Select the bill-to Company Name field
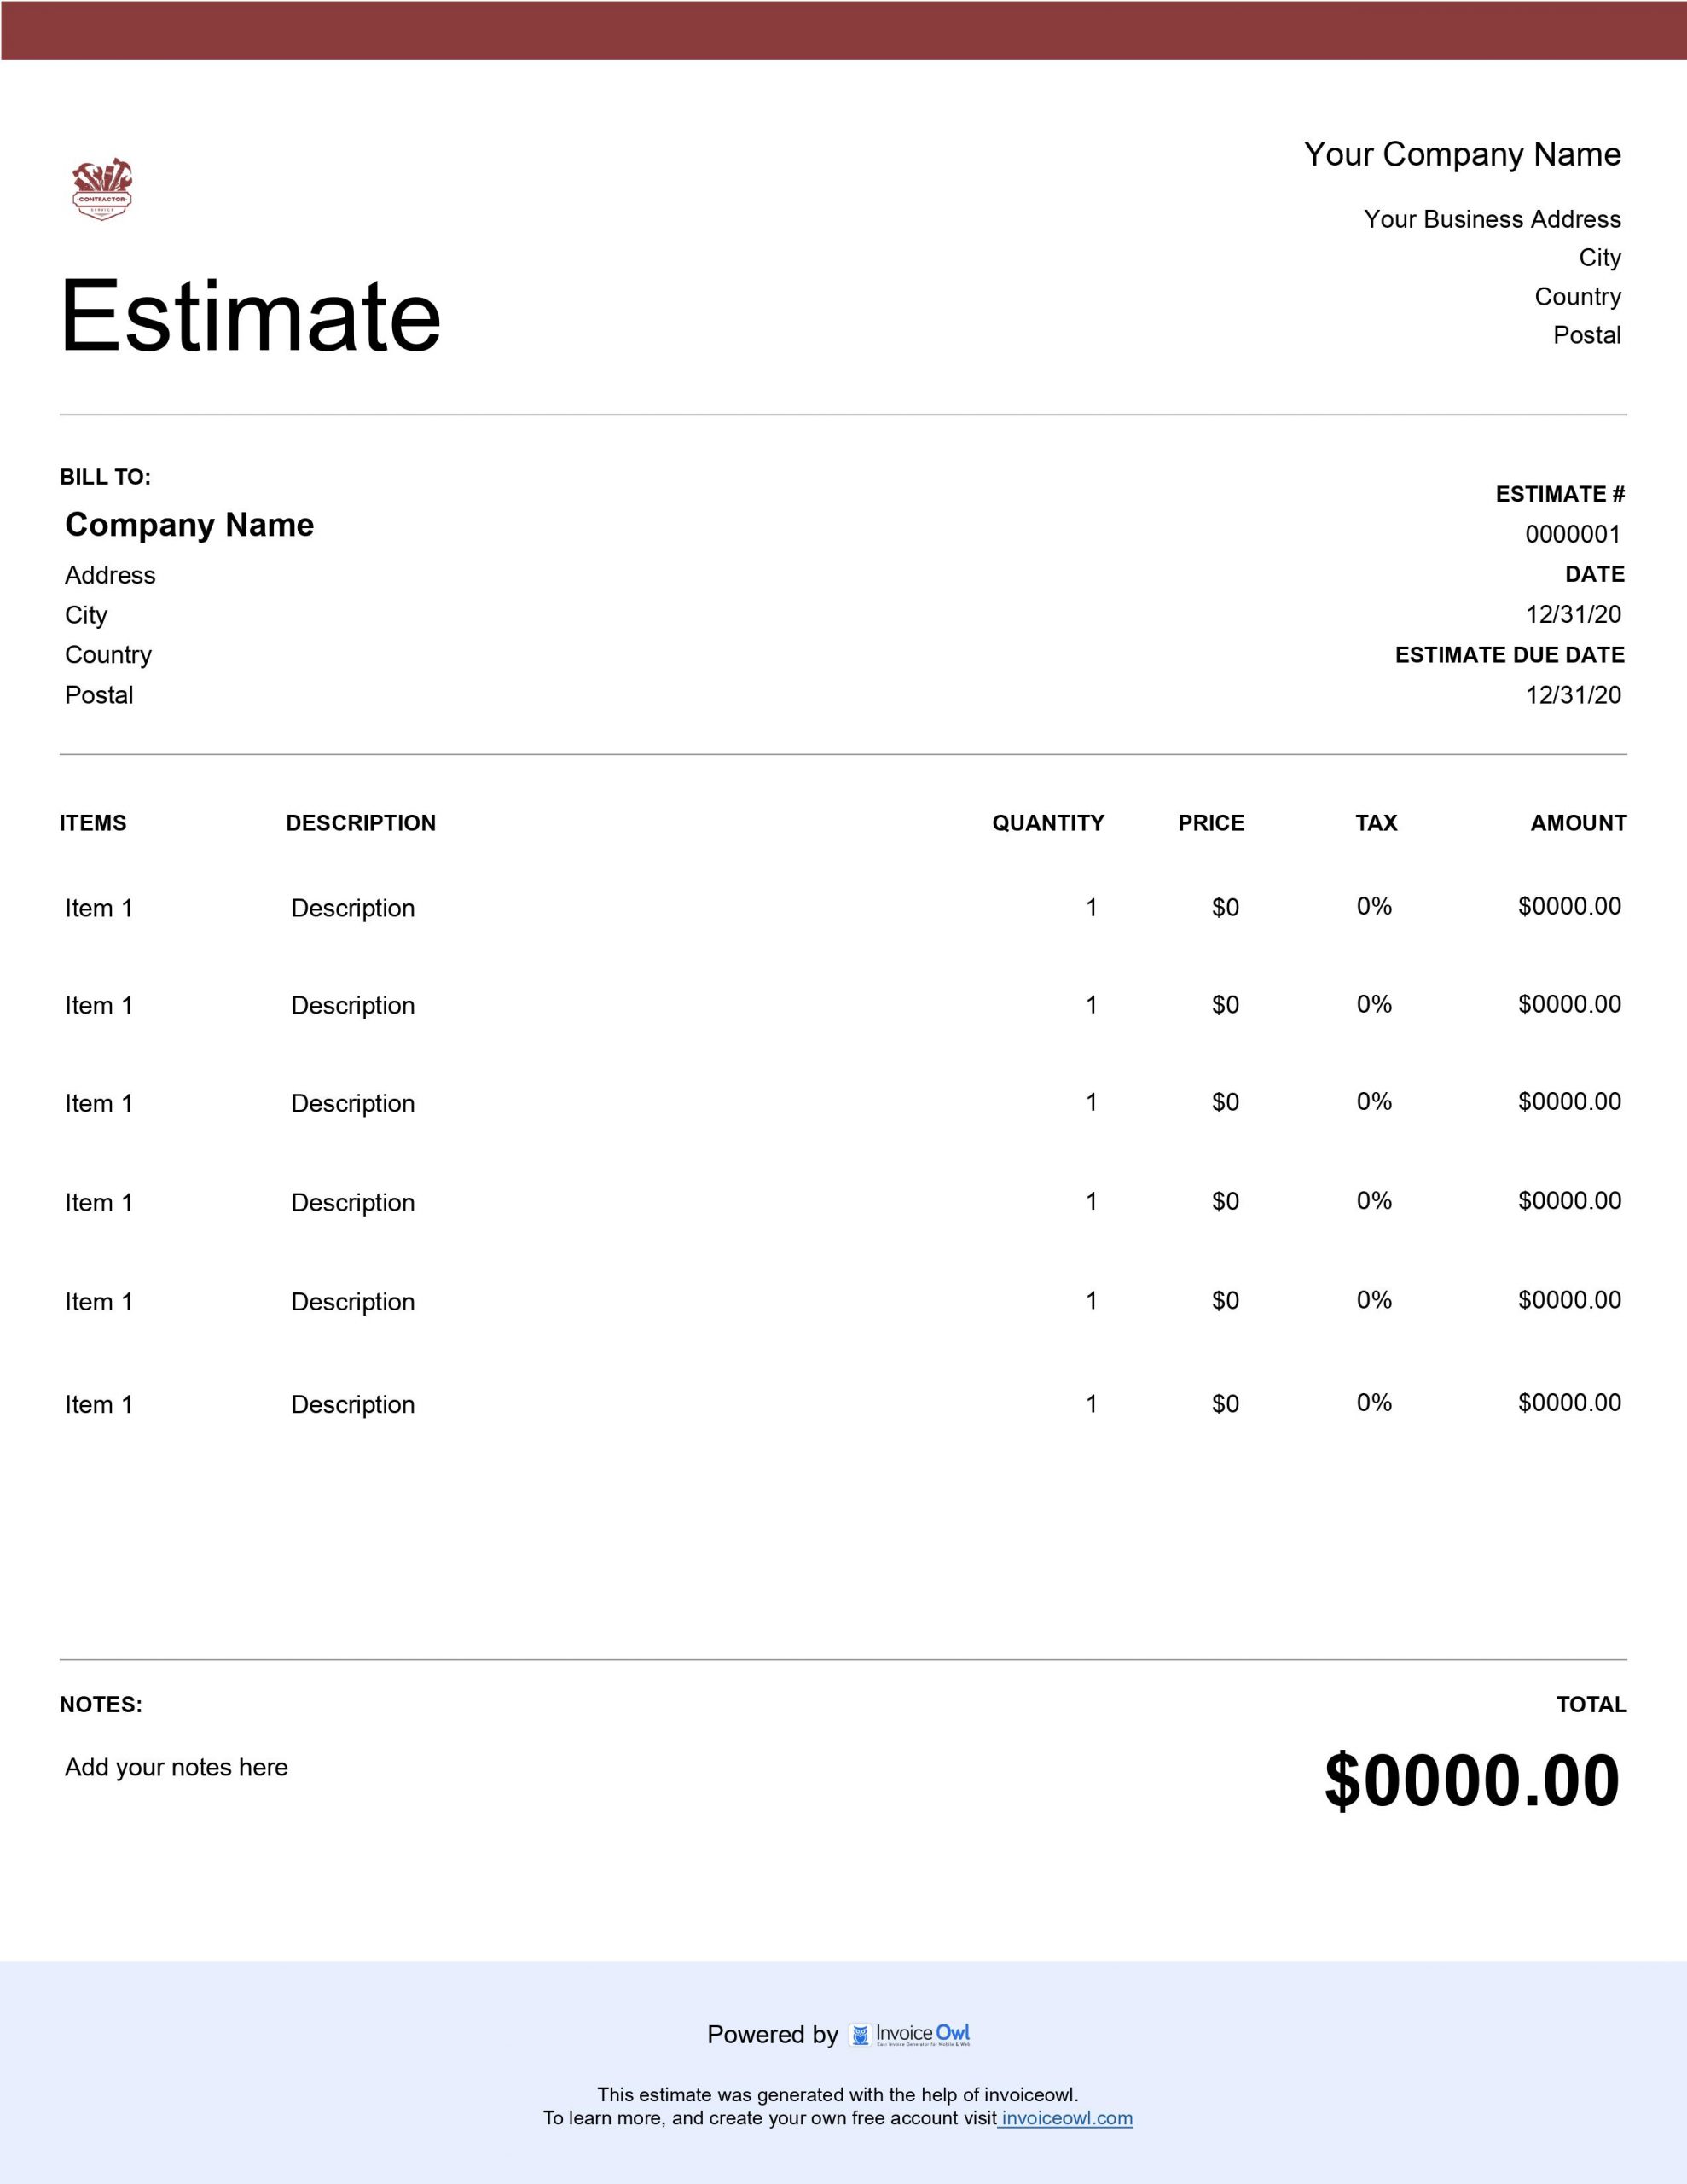 click(189, 524)
